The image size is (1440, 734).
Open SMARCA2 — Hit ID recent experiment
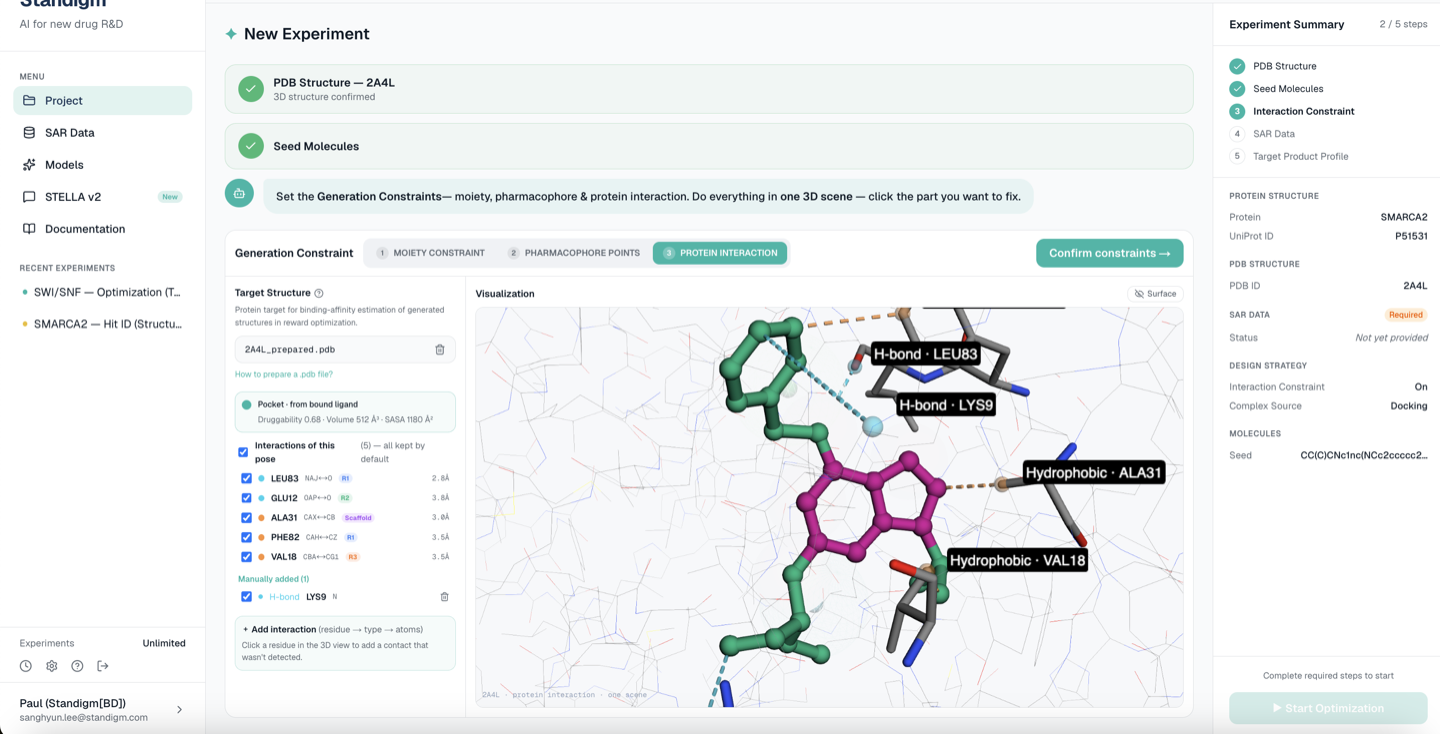point(102,324)
